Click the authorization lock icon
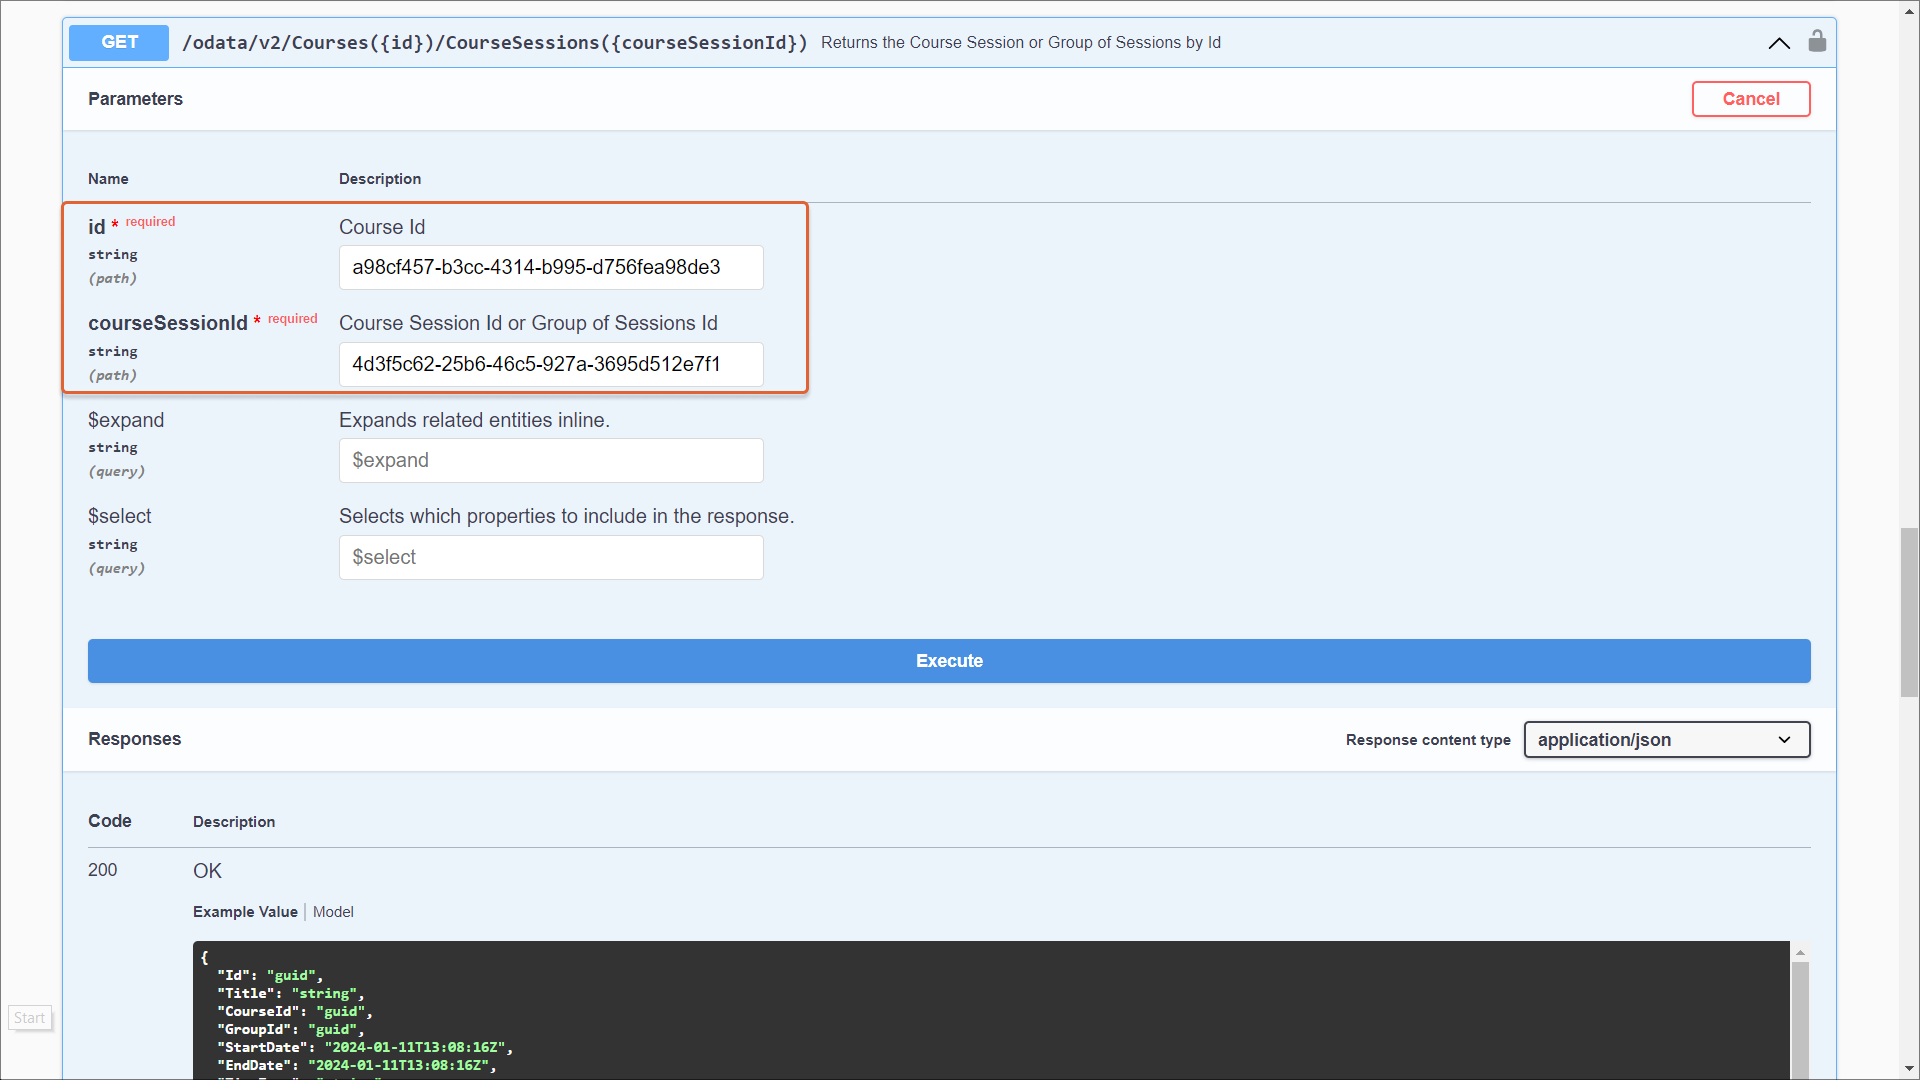1920x1080 pixels. coord(1817,41)
